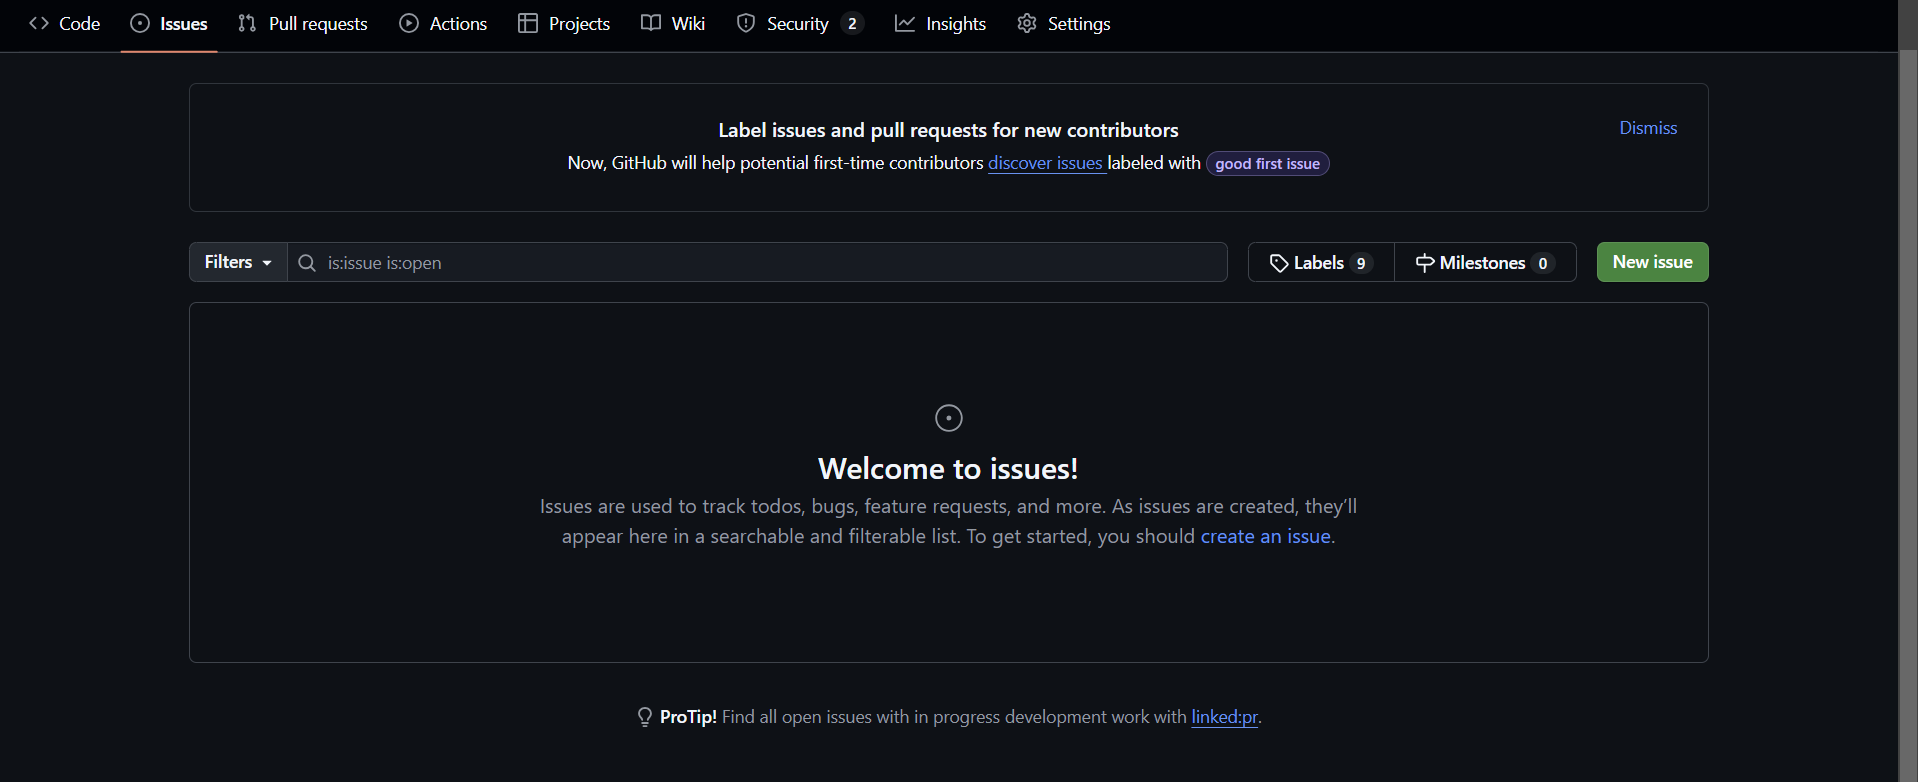
Task: Open repository Settings gear tab
Action: click(1064, 23)
